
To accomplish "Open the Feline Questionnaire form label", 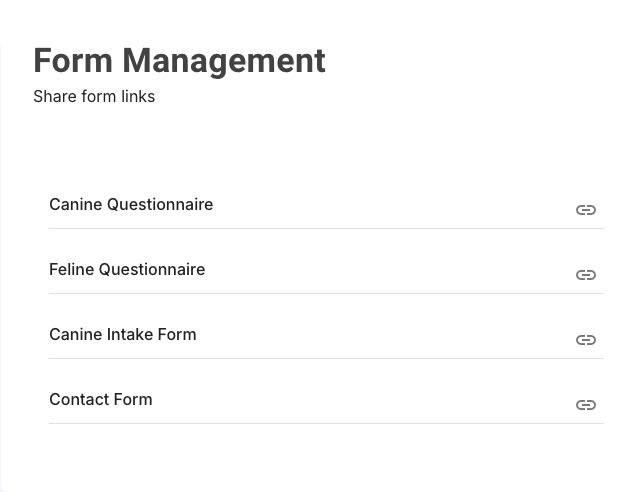I will click(127, 269).
